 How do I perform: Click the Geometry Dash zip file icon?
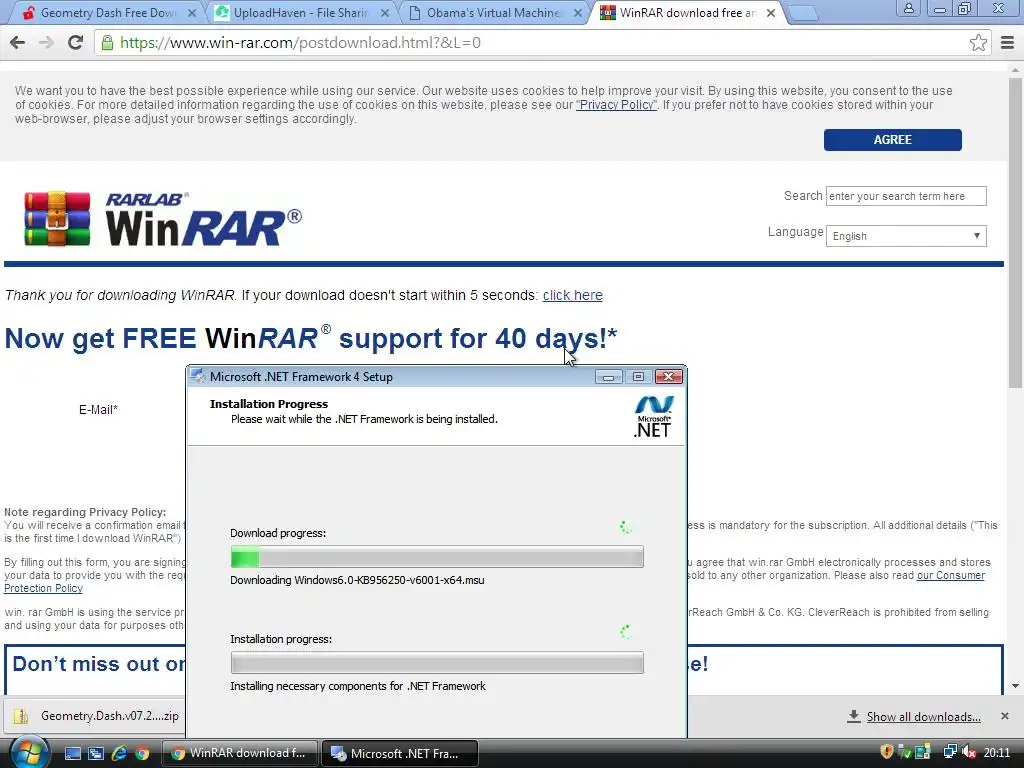click(x=21, y=716)
